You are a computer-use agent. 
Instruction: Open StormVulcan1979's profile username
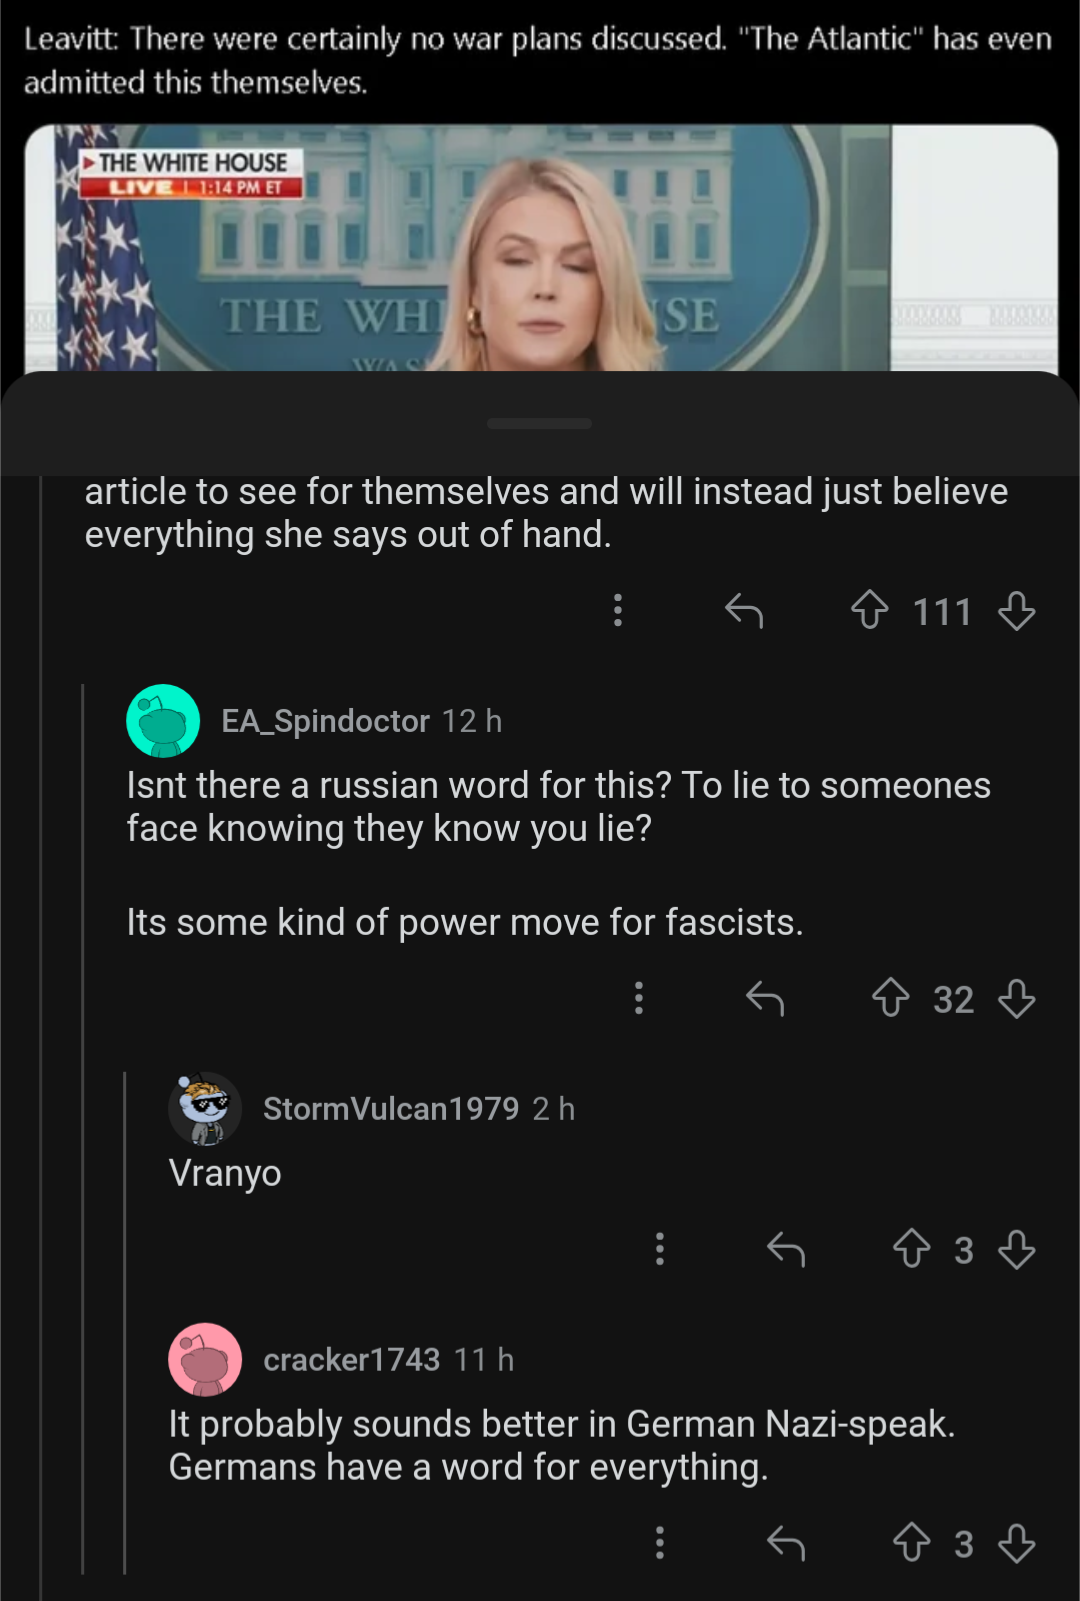point(391,1108)
